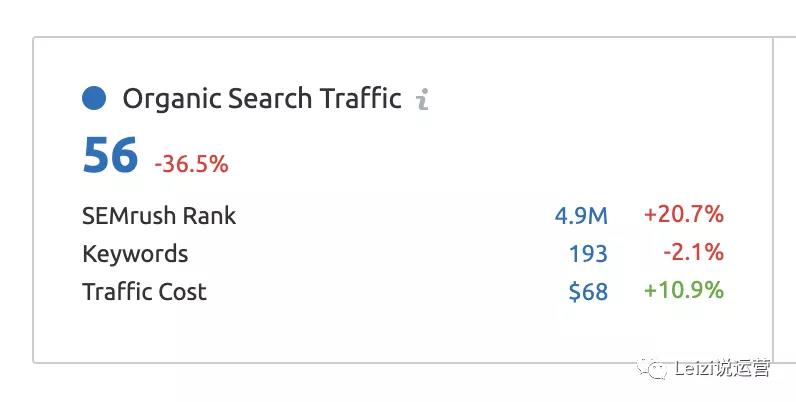This screenshot has width=796, height=402.
Task: Click the green +10.9% cost change
Action: (684, 290)
